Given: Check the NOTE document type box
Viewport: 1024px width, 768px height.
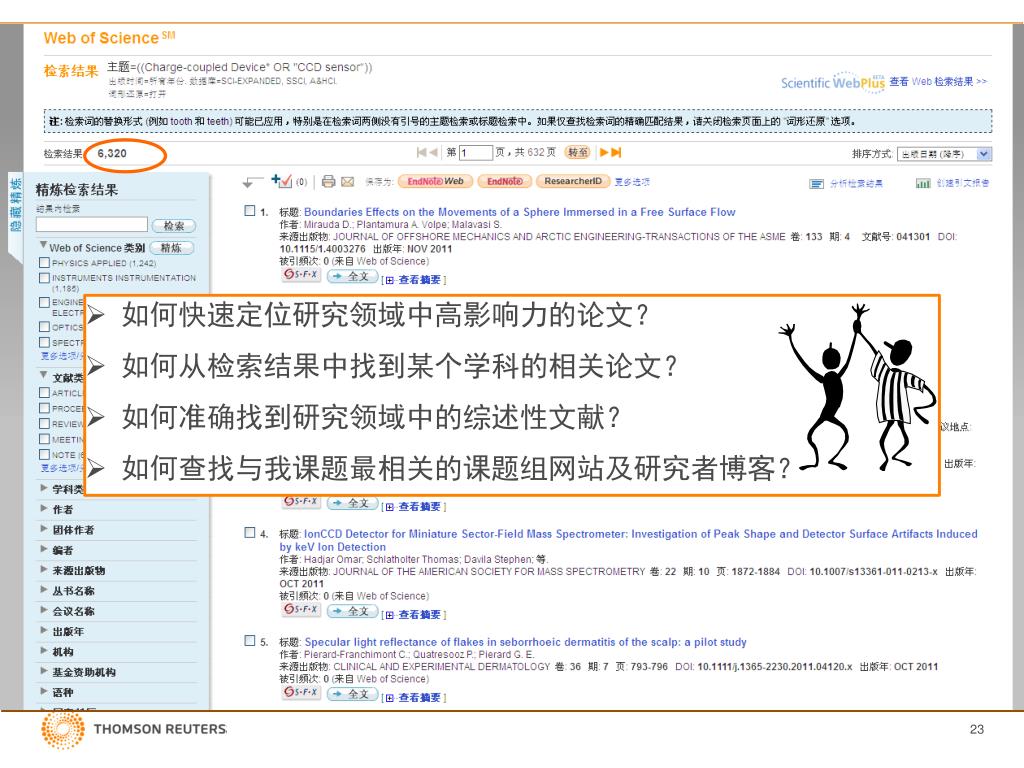Looking at the screenshot, I should (x=44, y=454).
